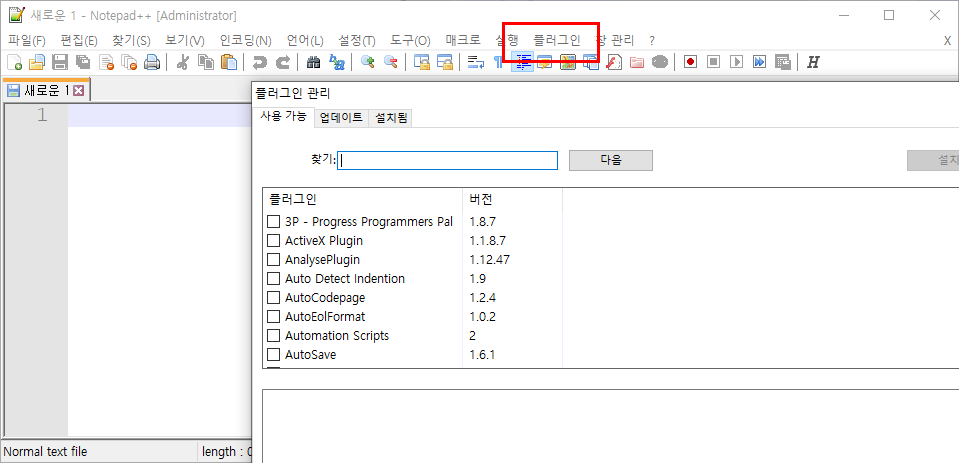Cut selection with the scissors icon
Screen dimensions: 959x463
tap(182, 62)
